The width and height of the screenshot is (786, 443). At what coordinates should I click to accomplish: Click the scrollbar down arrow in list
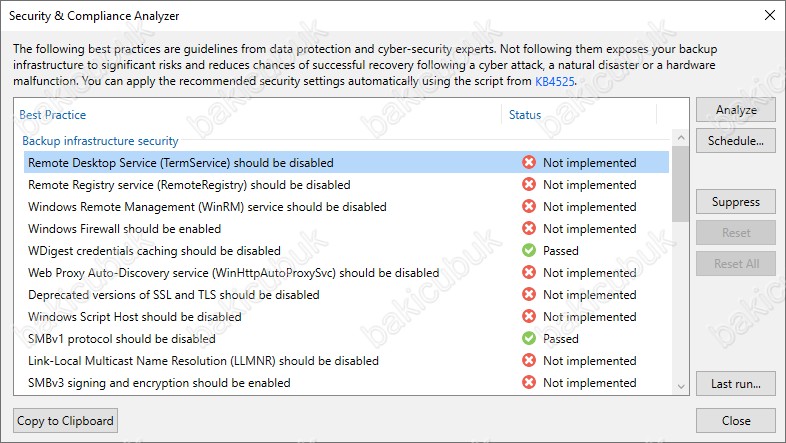[x=681, y=386]
